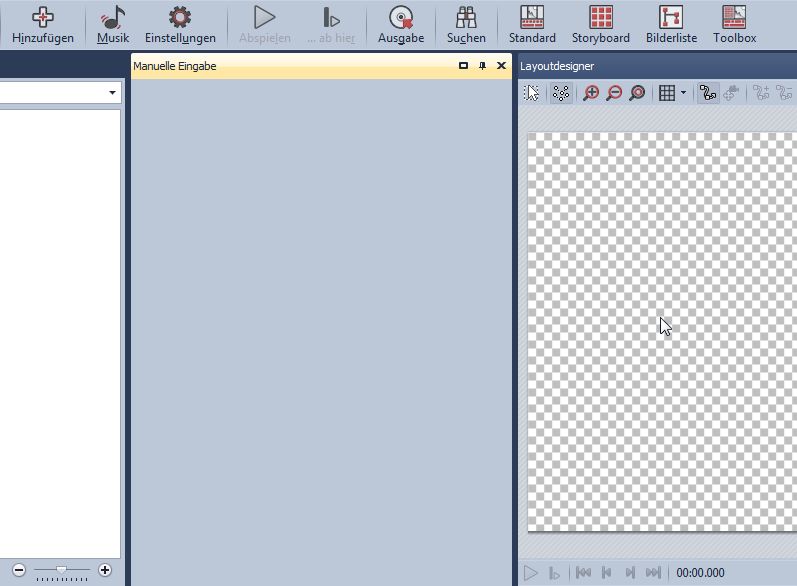Switch to Storyboard view
The height and width of the screenshot is (586, 797).
600,24
